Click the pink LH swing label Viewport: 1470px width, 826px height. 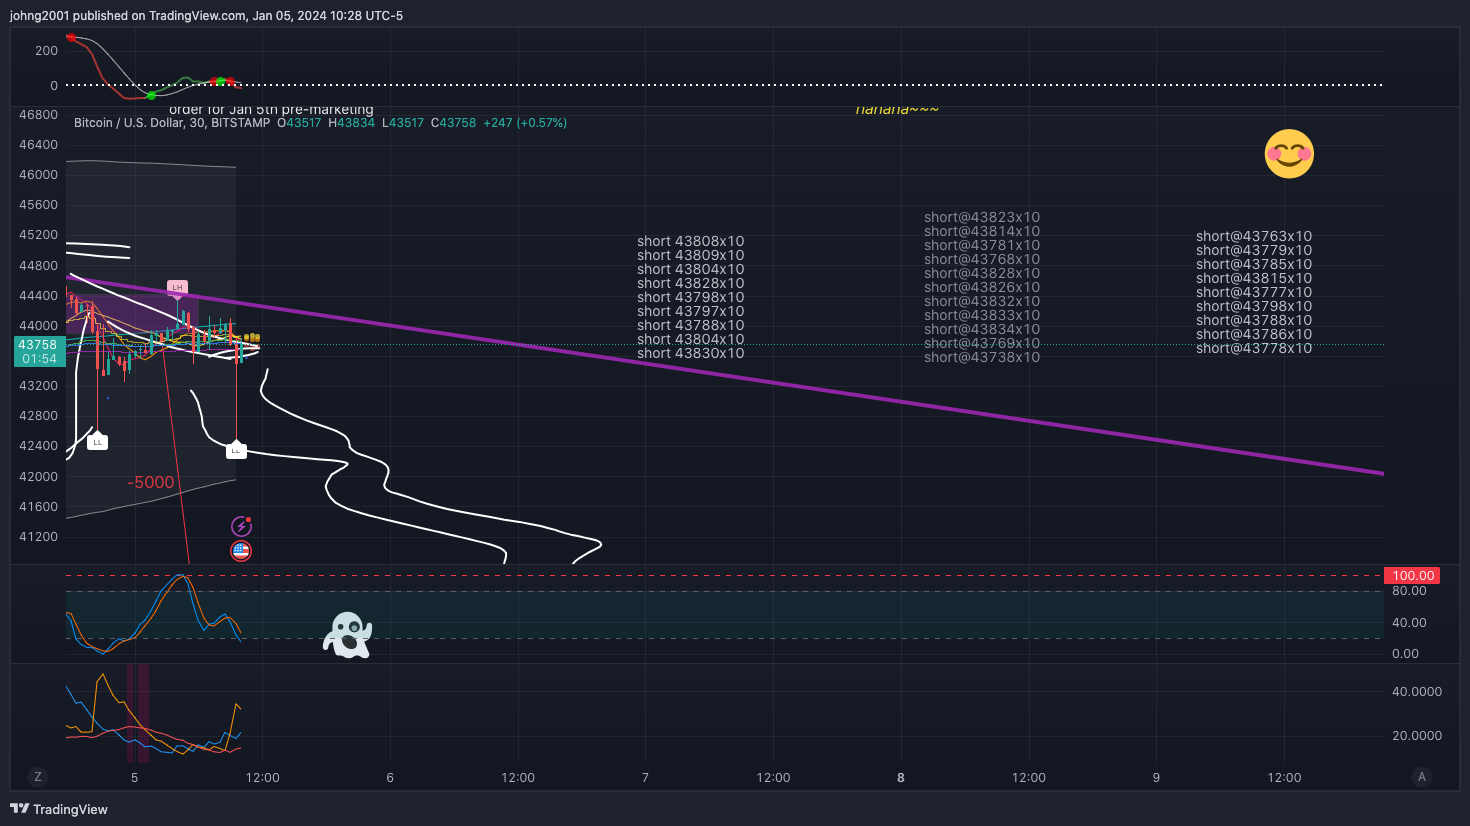tap(177, 288)
